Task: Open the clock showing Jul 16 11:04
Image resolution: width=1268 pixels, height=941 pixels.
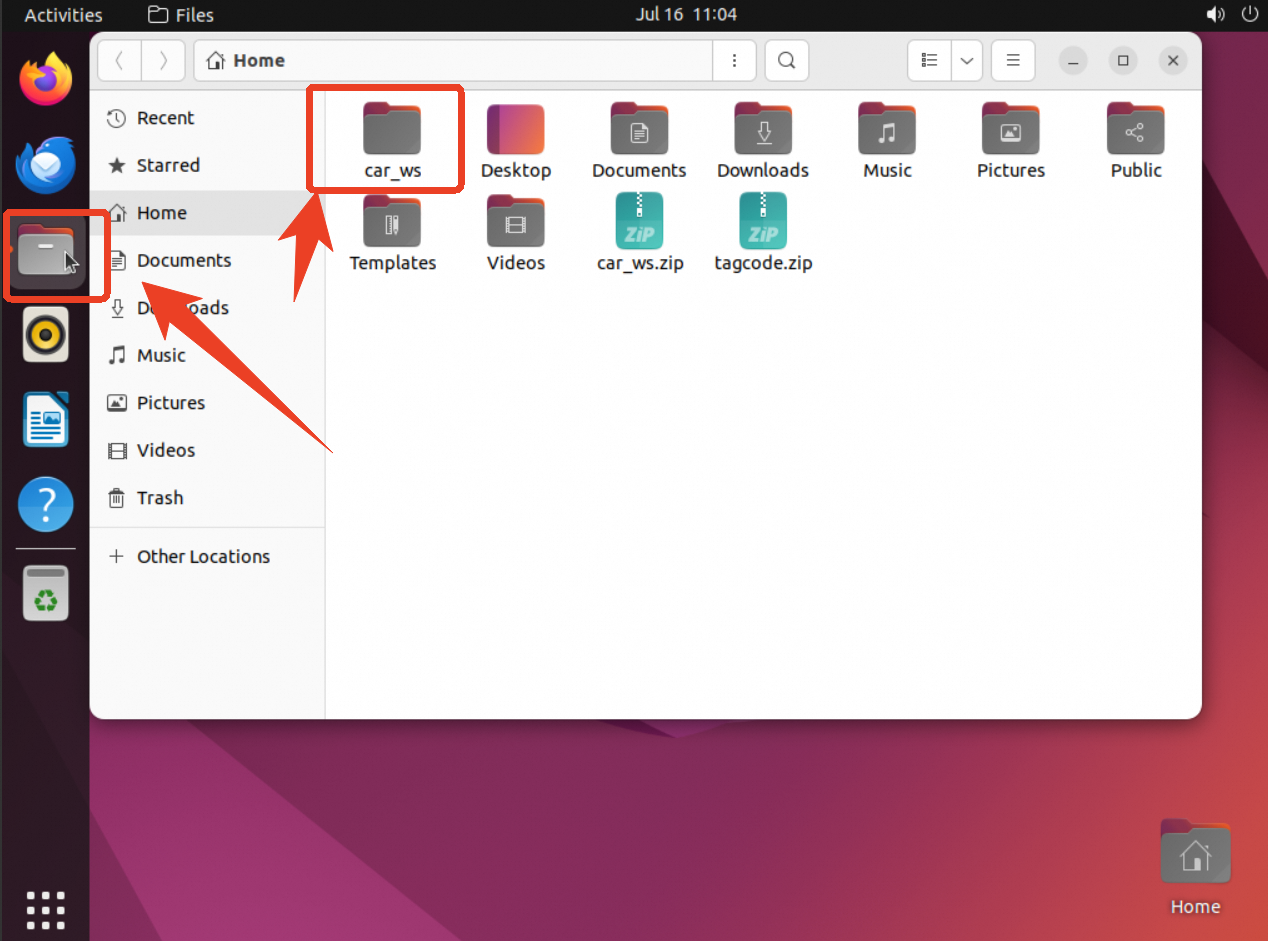Action: (686, 15)
